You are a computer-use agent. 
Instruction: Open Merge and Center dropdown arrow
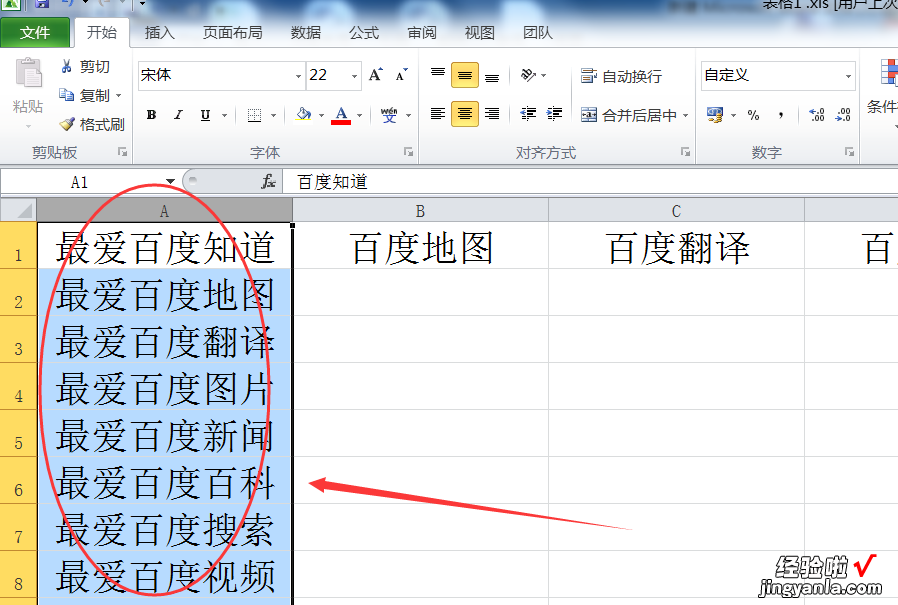pyautogui.click(x=685, y=115)
